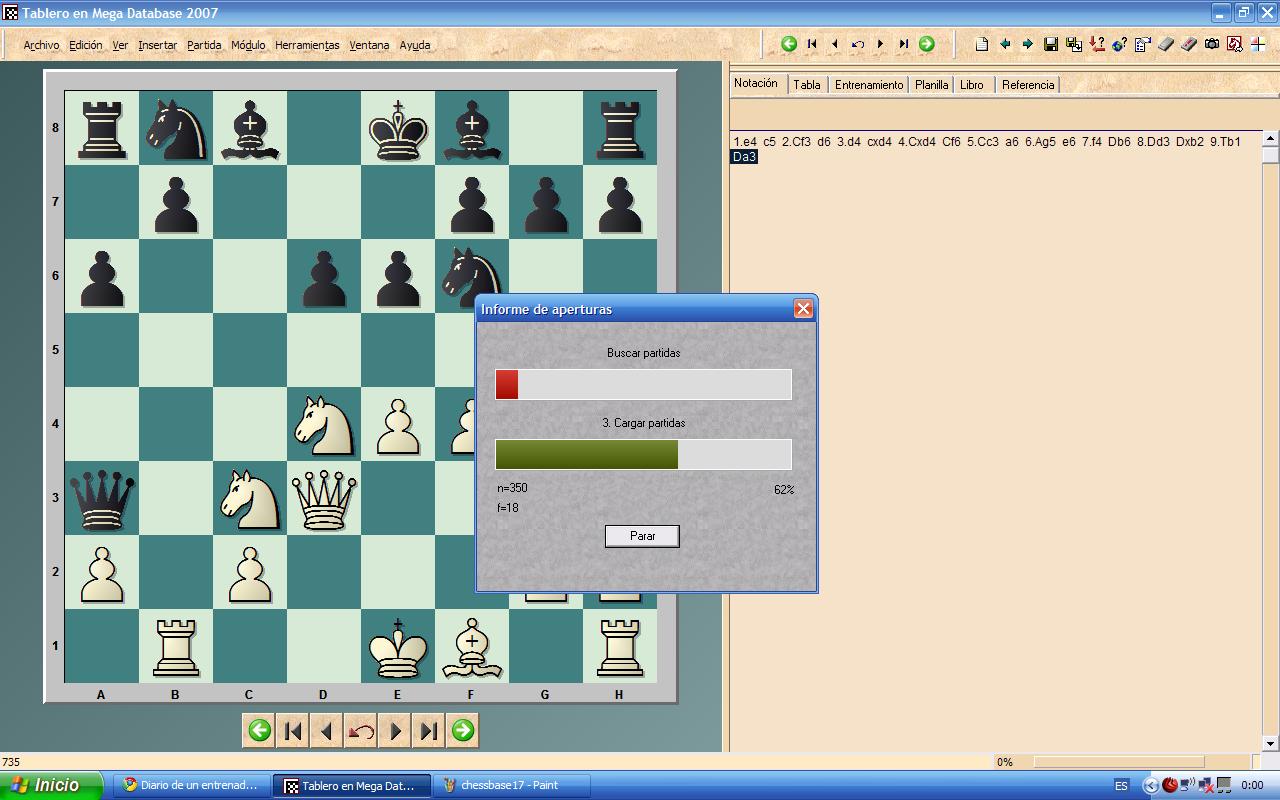
Task: Save the game with the floppy disk icon
Action: 1053,43
